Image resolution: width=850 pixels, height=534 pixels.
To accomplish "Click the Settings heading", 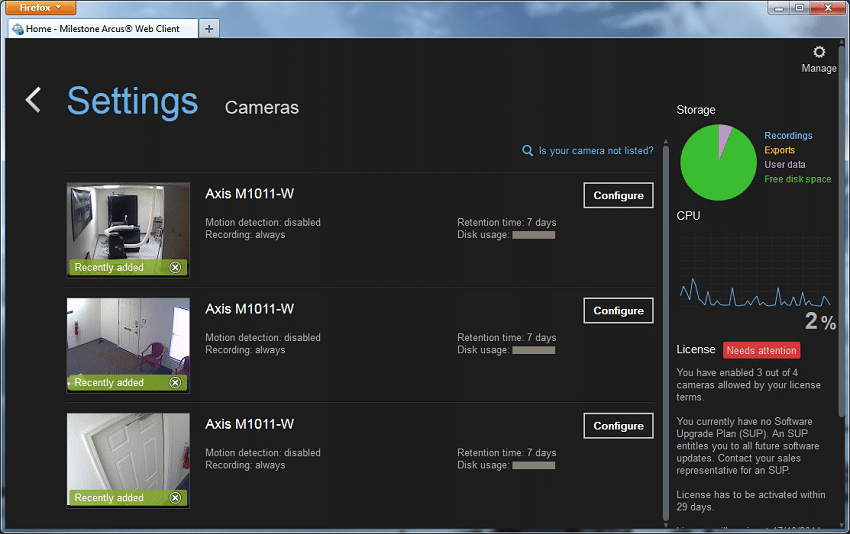I will [x=132, y=101].
